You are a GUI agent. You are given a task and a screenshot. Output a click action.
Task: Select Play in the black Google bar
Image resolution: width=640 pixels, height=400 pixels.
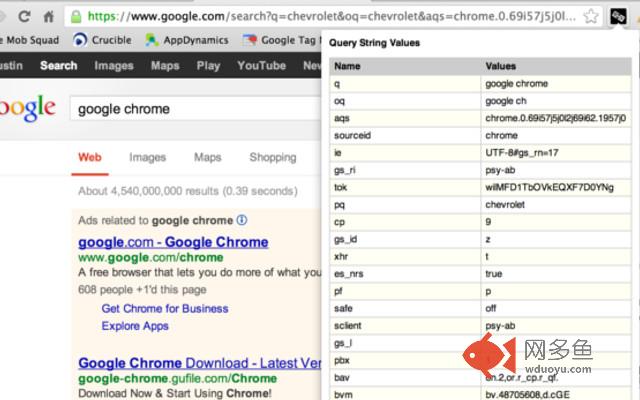click(208, 65)
